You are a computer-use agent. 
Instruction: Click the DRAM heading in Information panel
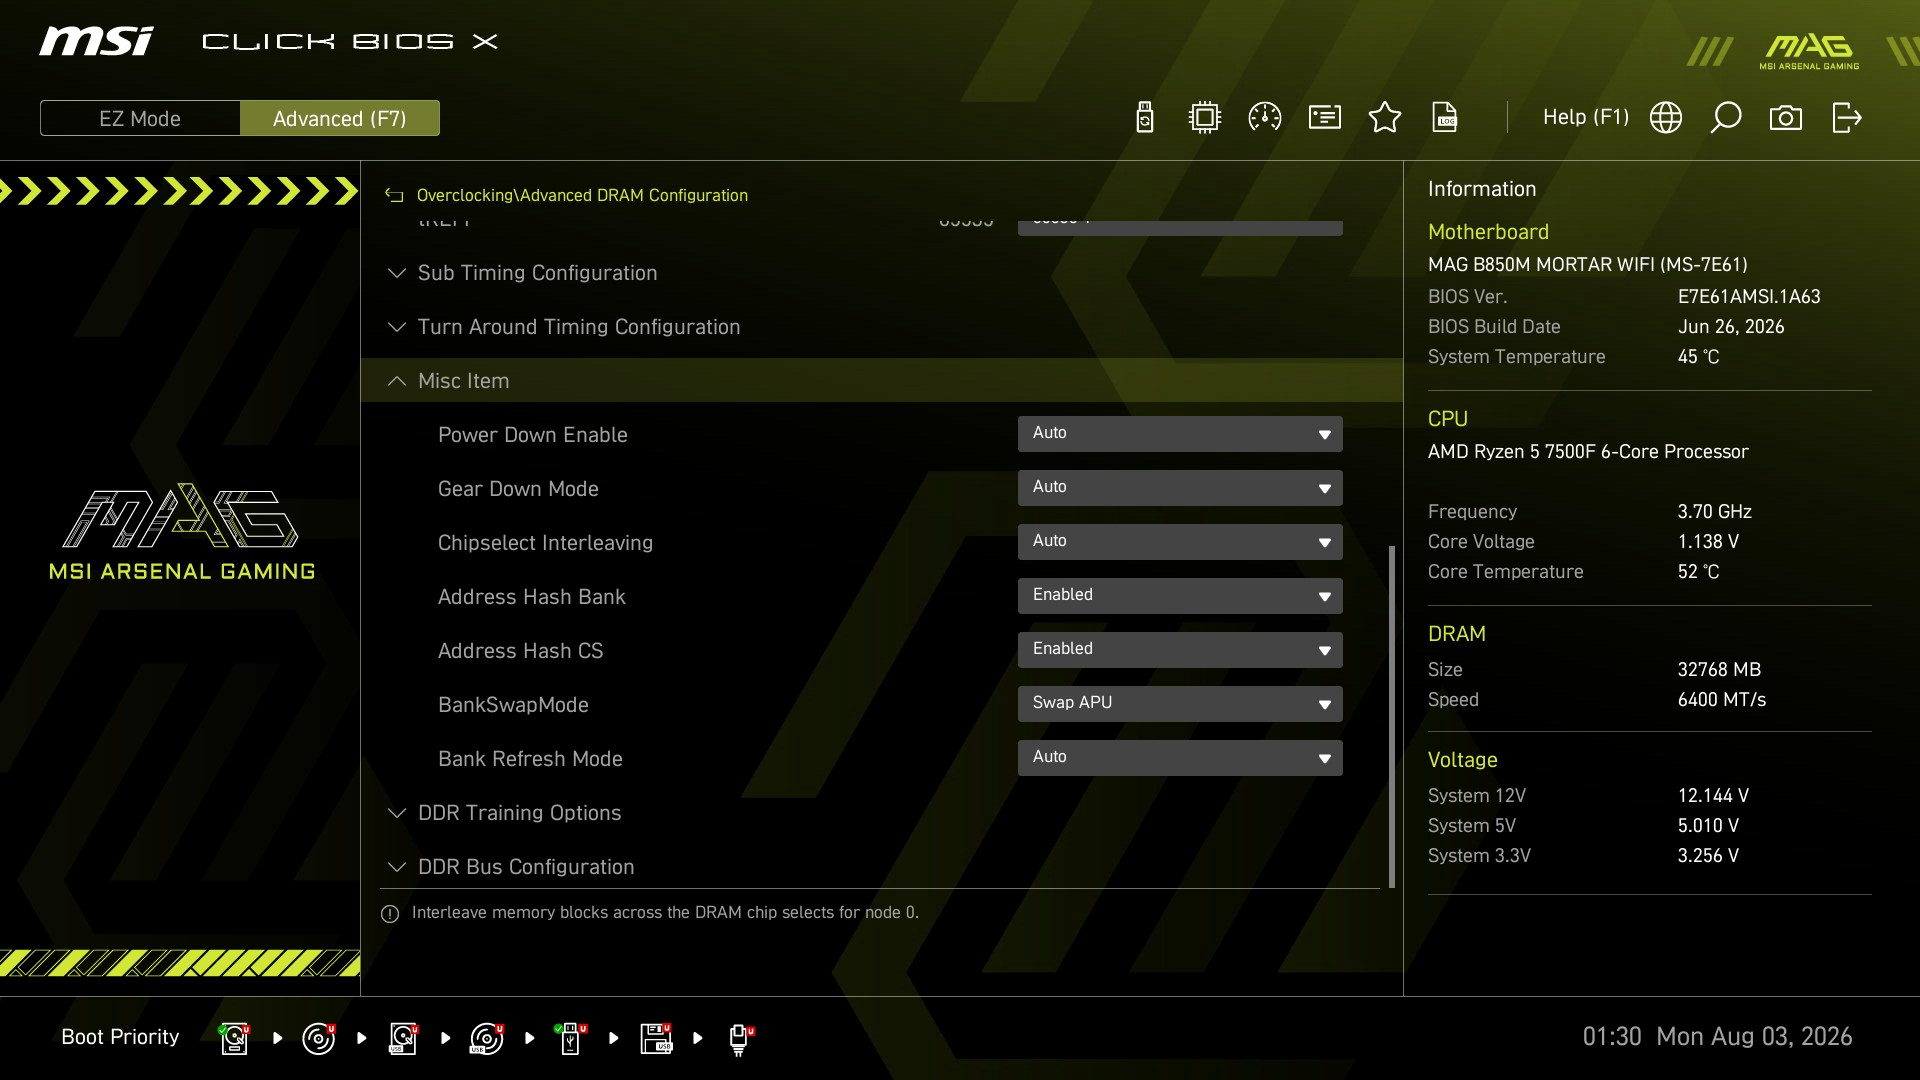click(1457, 634)
